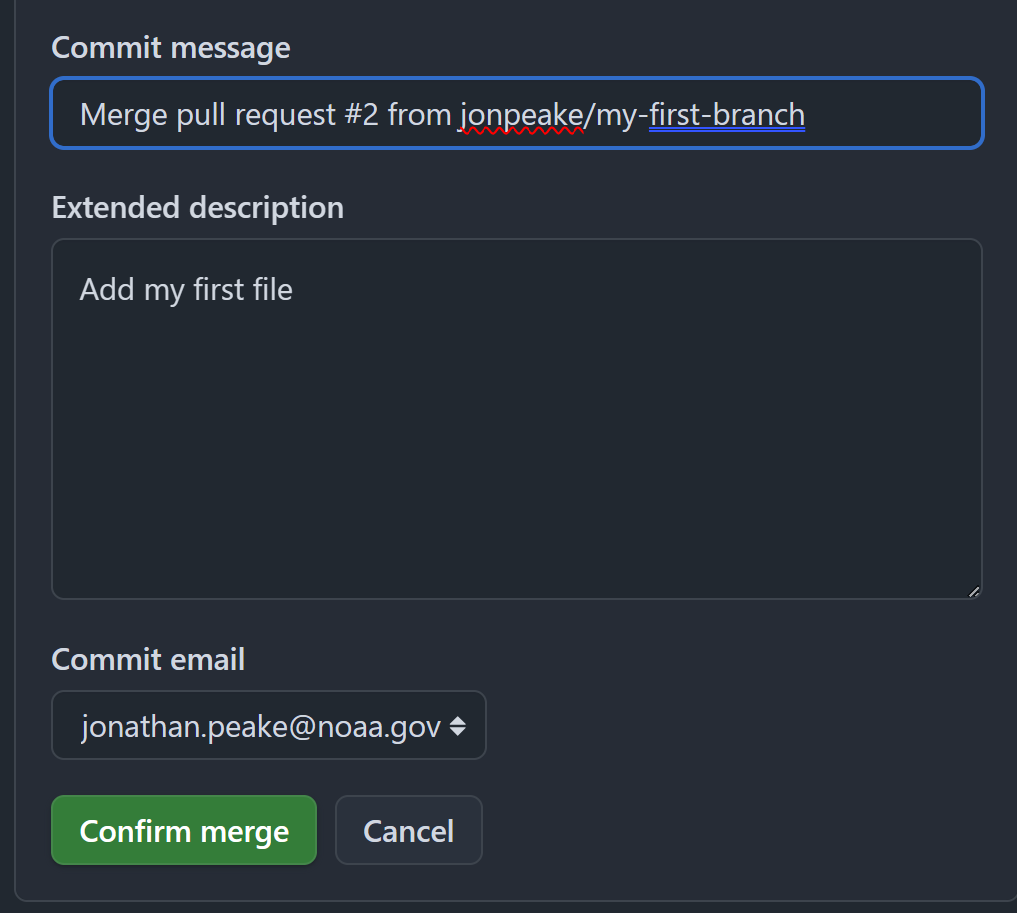Place cursor on 'Add my first file' text

click(186, 289)
